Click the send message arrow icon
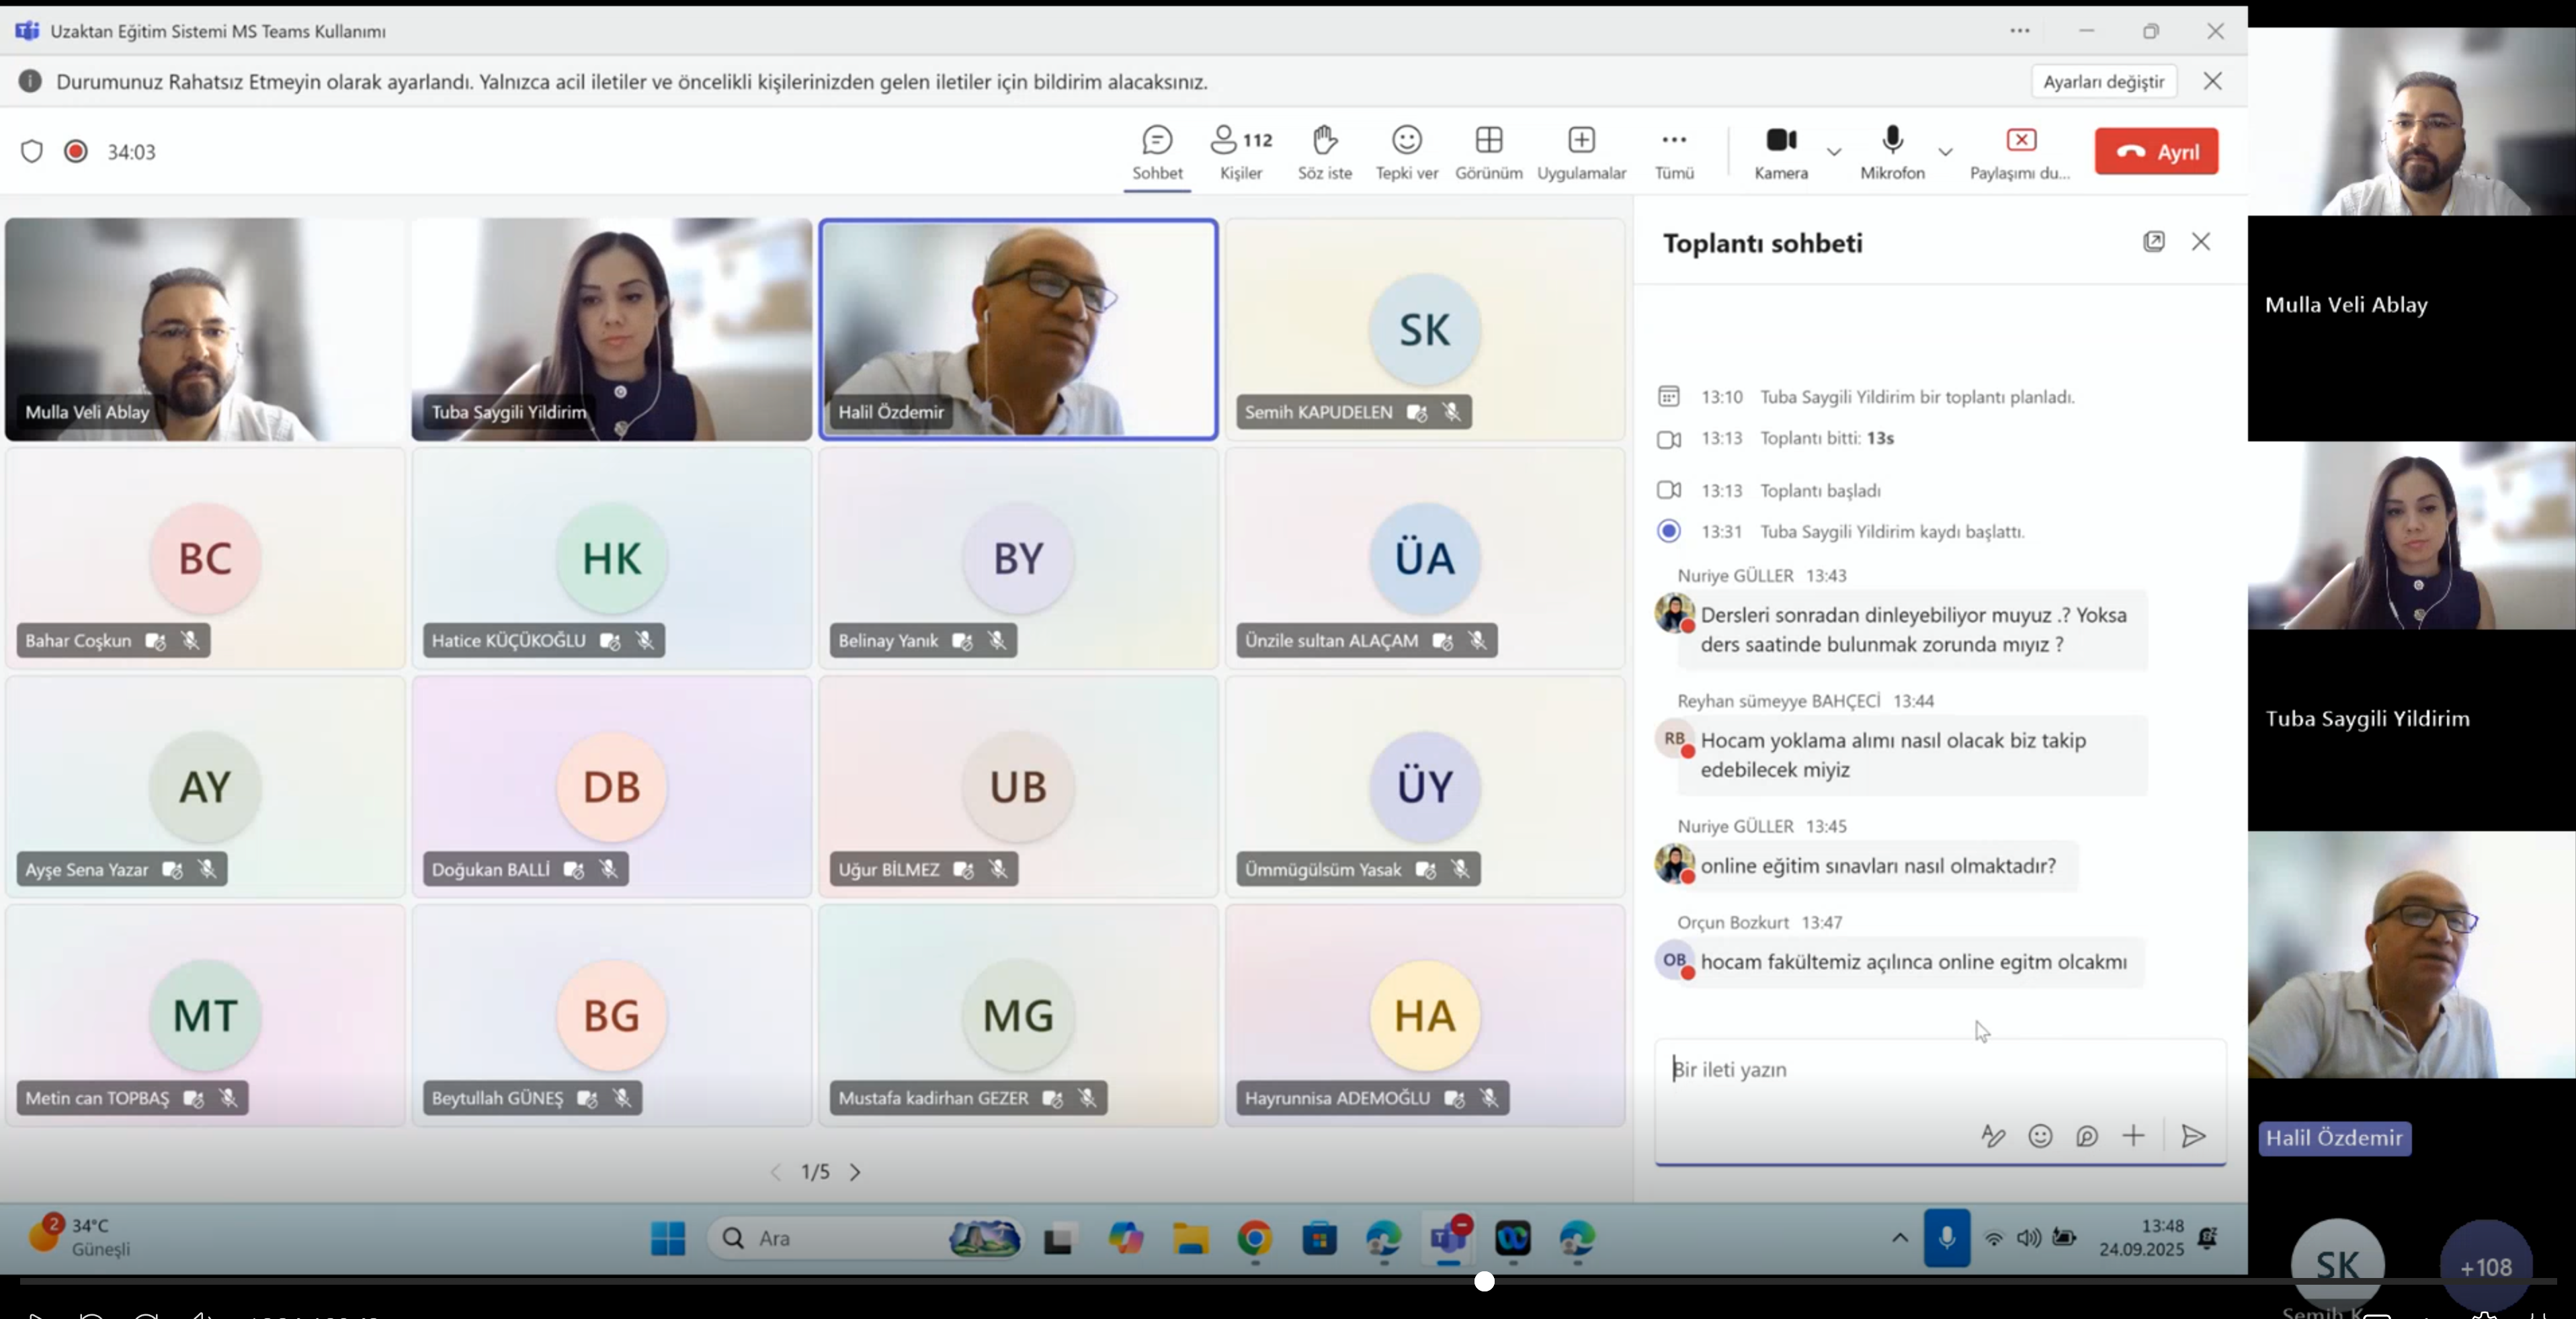The width and height of the screenshot is (2576, 1319). [2192, 1136]
